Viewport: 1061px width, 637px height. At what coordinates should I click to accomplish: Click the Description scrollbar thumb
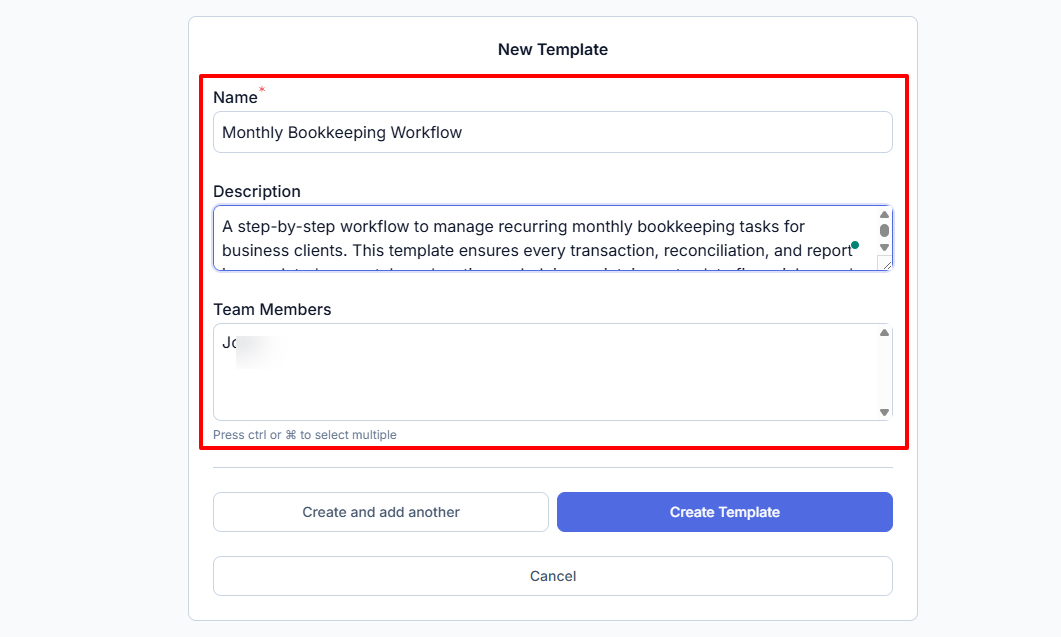click(883, 231)
